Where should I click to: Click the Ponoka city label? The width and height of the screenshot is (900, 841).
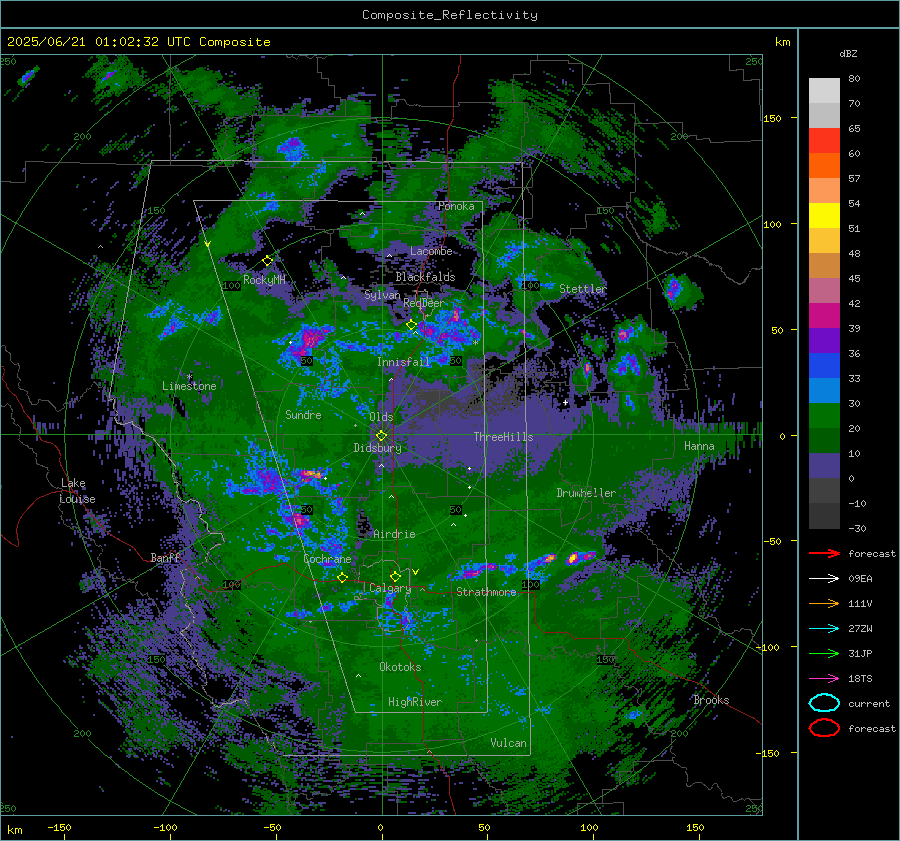coord(456,206)
